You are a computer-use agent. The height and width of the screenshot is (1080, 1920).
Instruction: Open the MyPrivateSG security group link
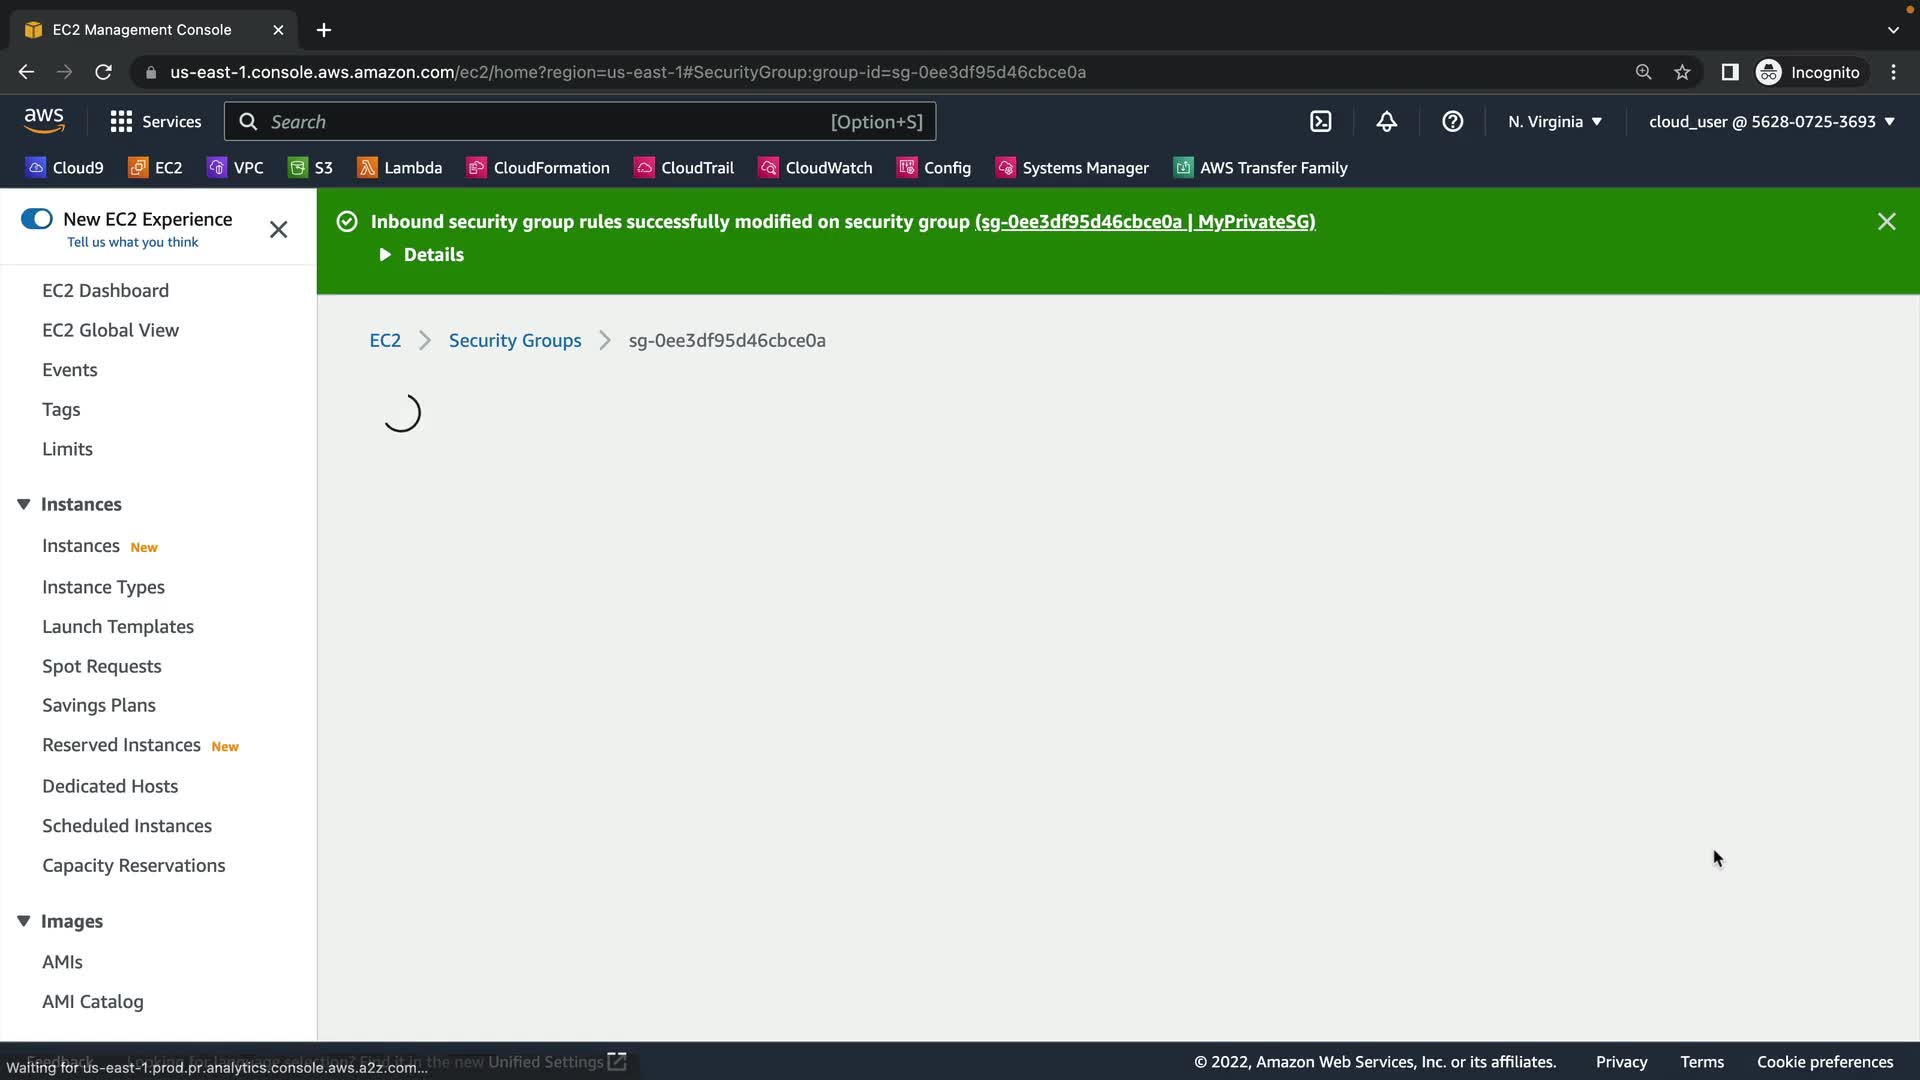(1144, 222)
